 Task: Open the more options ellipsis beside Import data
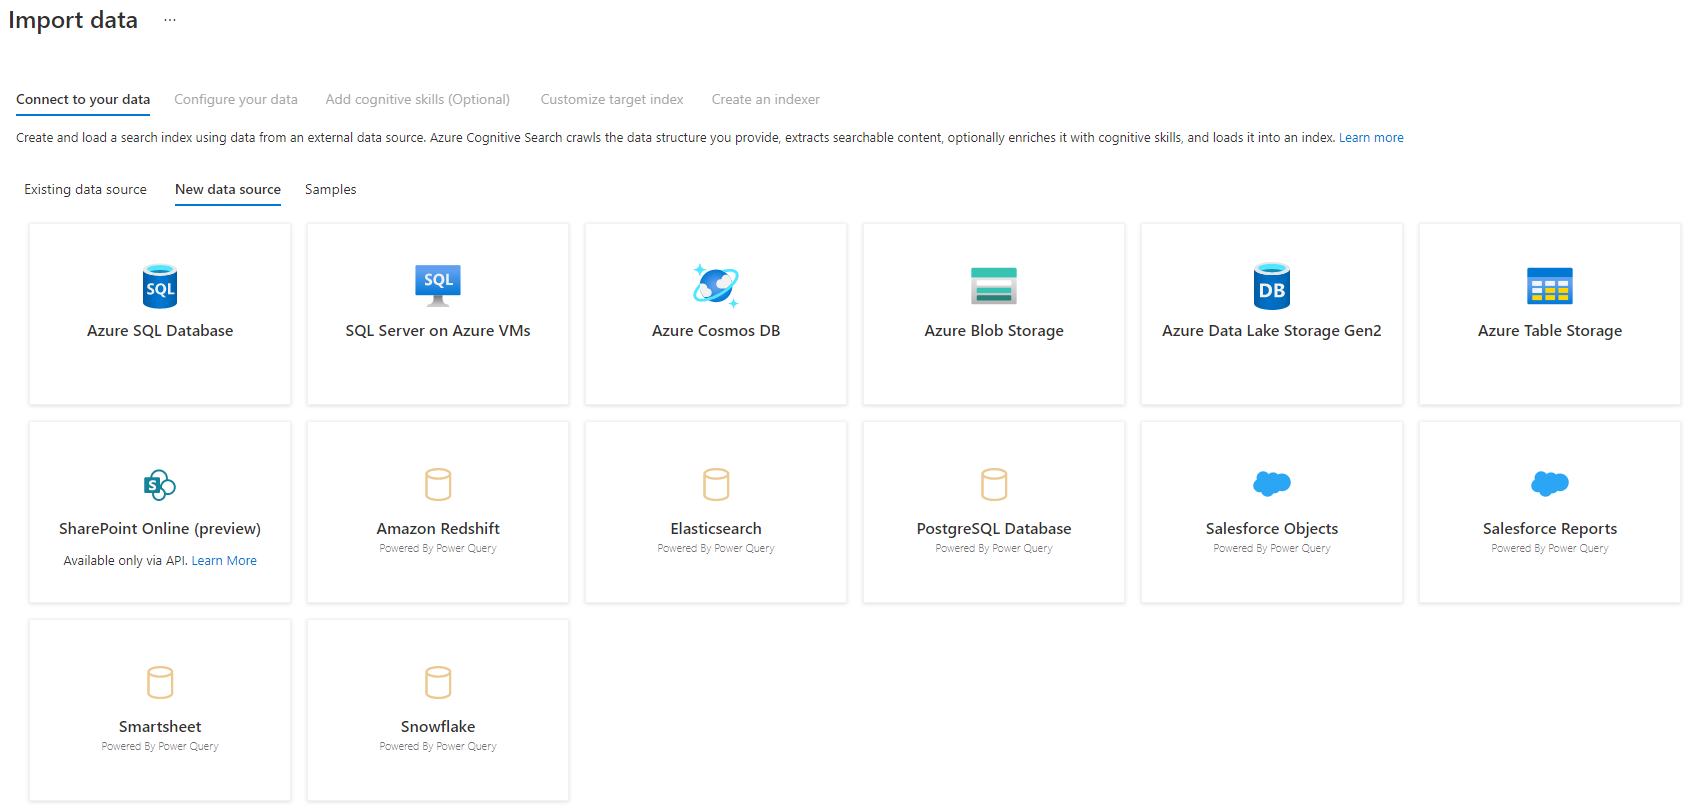click(x=170, y=20)
